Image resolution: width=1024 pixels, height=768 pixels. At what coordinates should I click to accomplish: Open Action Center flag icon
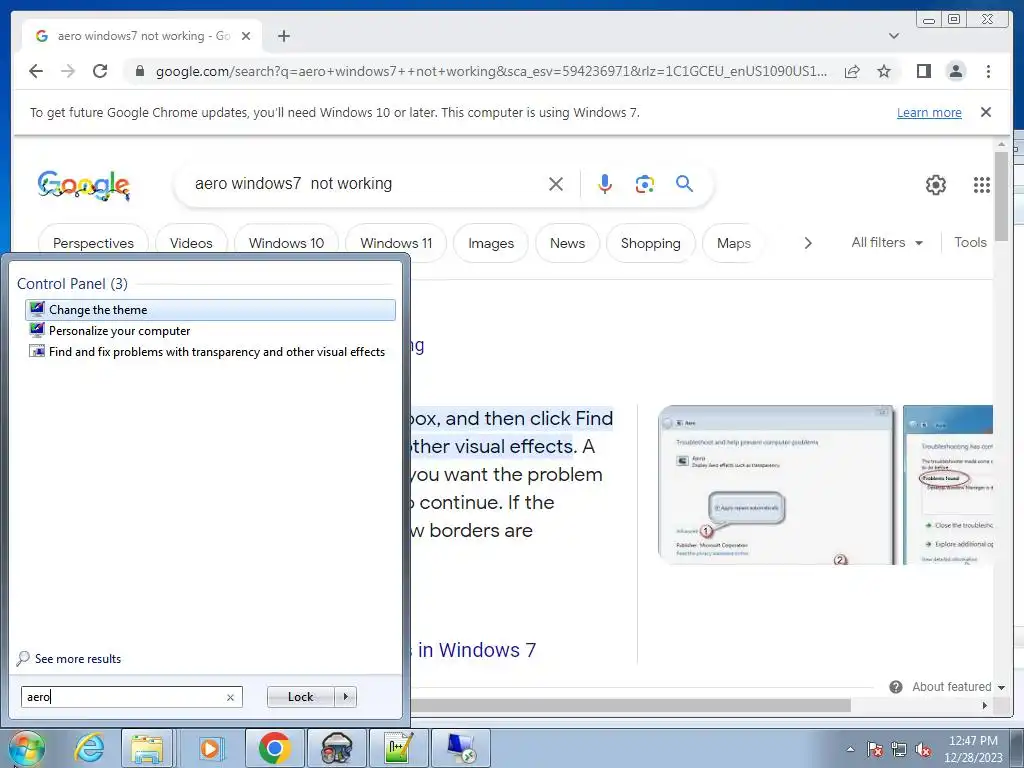click(x=875, y=749)
